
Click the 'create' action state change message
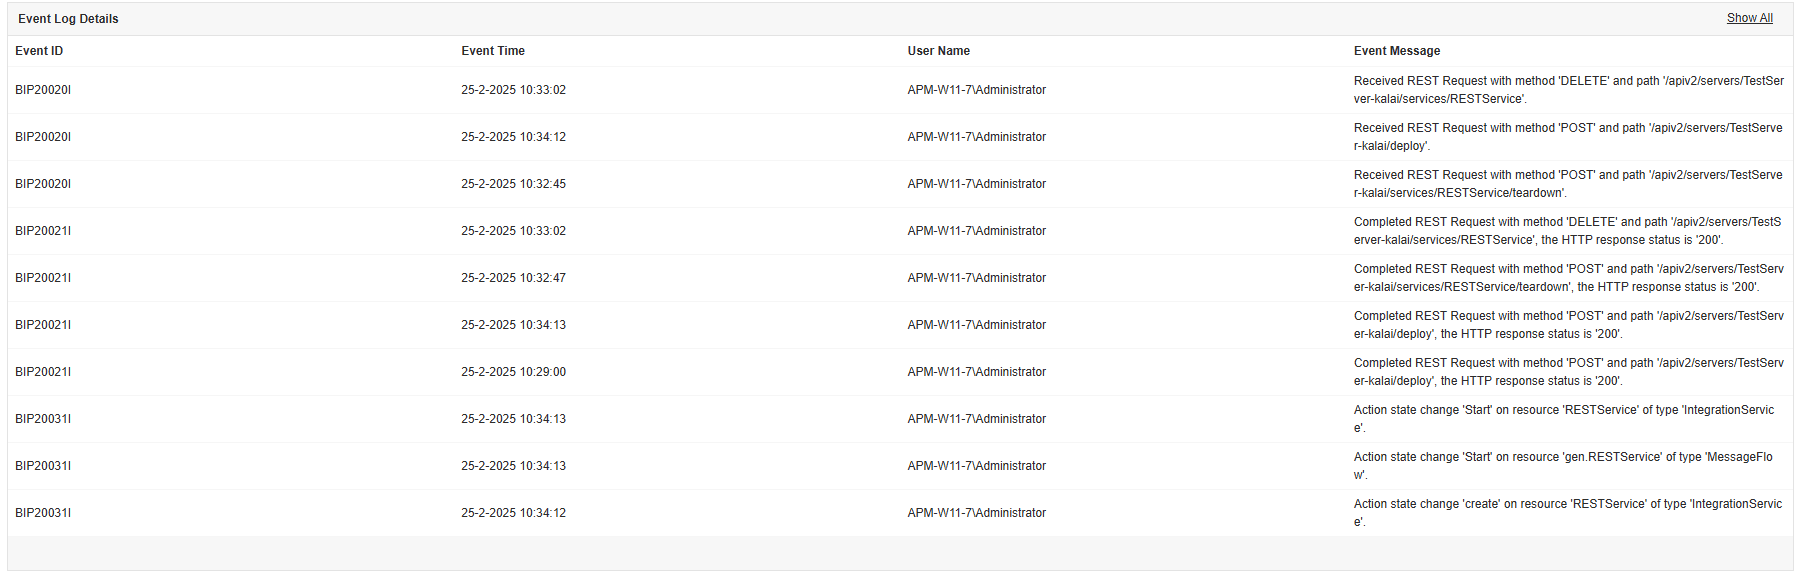click(x=1567, y=513)
